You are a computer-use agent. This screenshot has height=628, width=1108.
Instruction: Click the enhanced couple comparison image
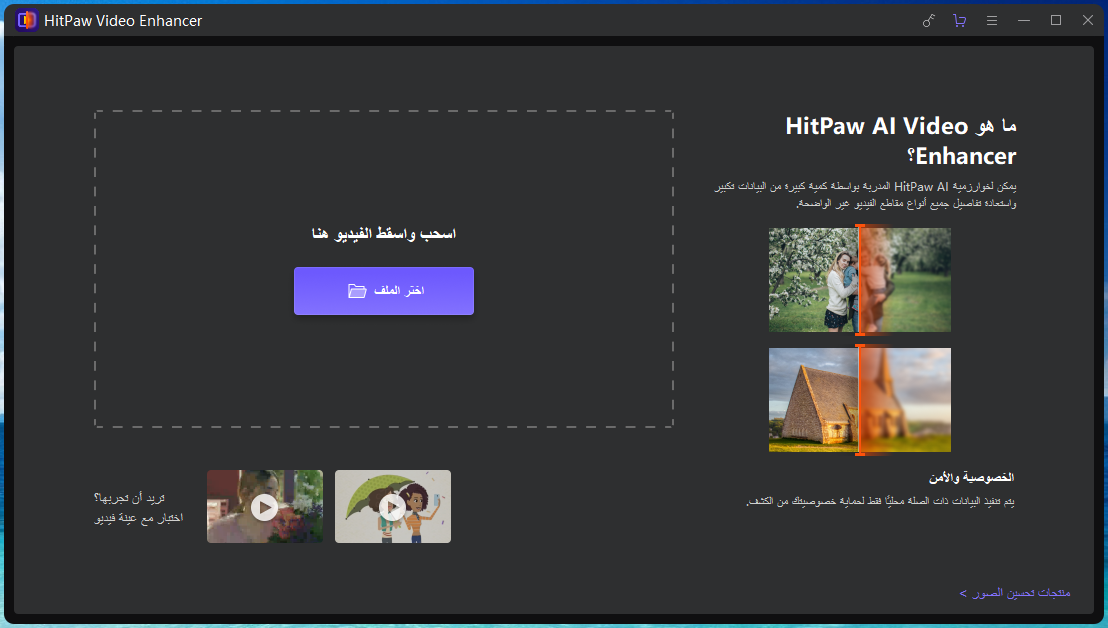[x=859, y=279]
